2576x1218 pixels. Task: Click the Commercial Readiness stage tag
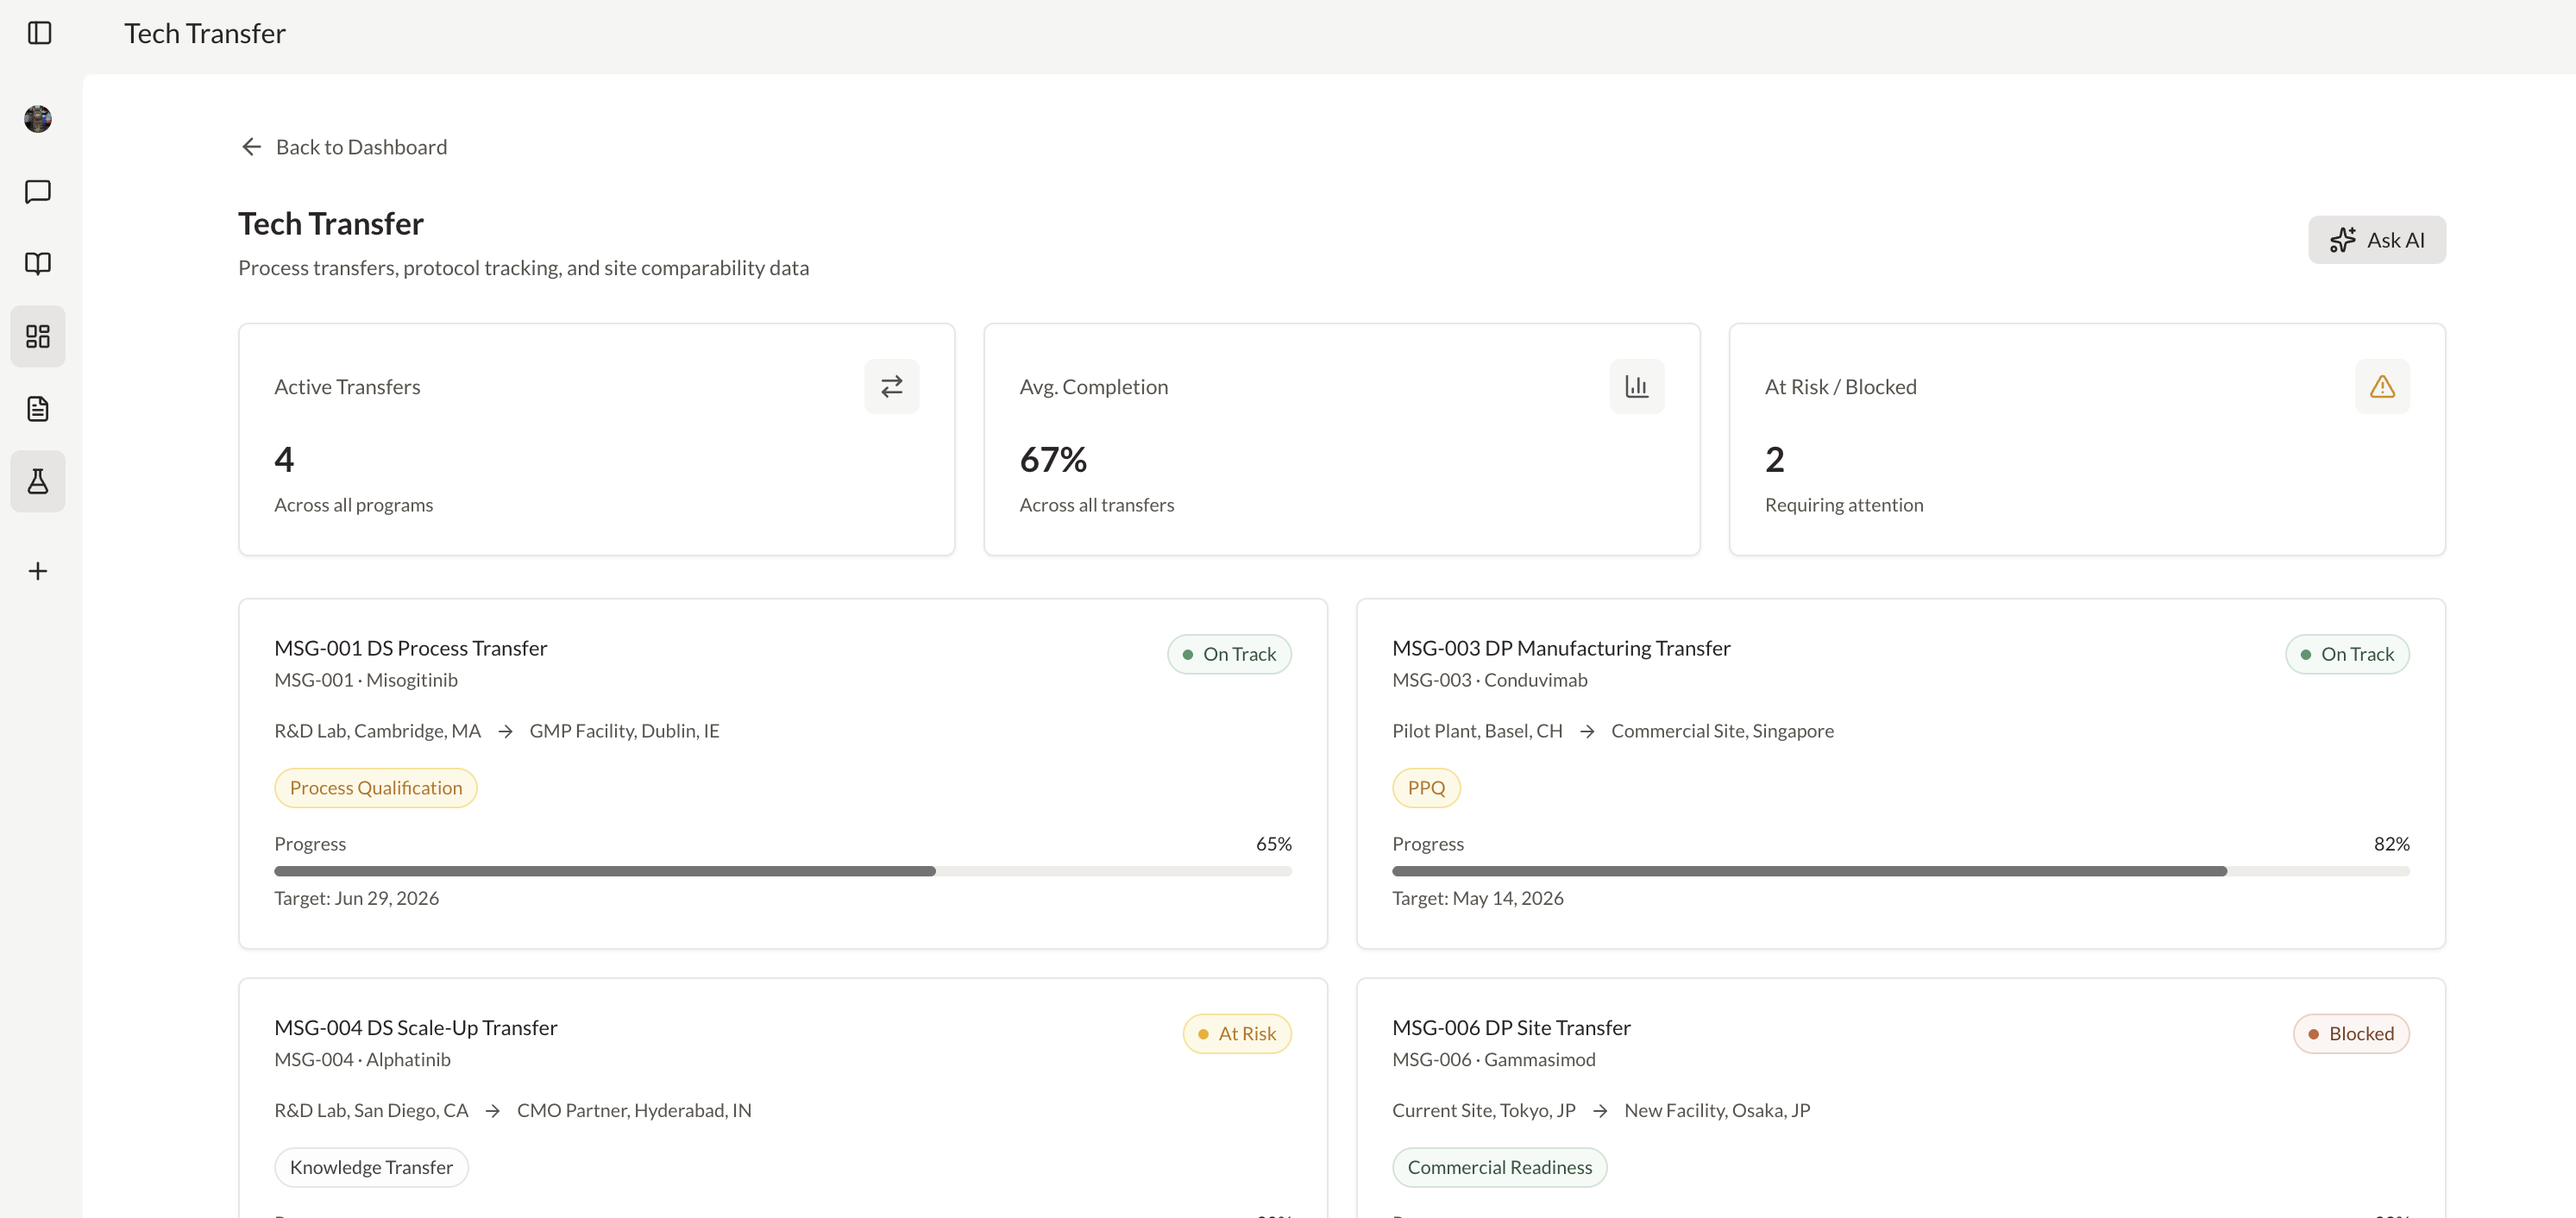1499,1167
